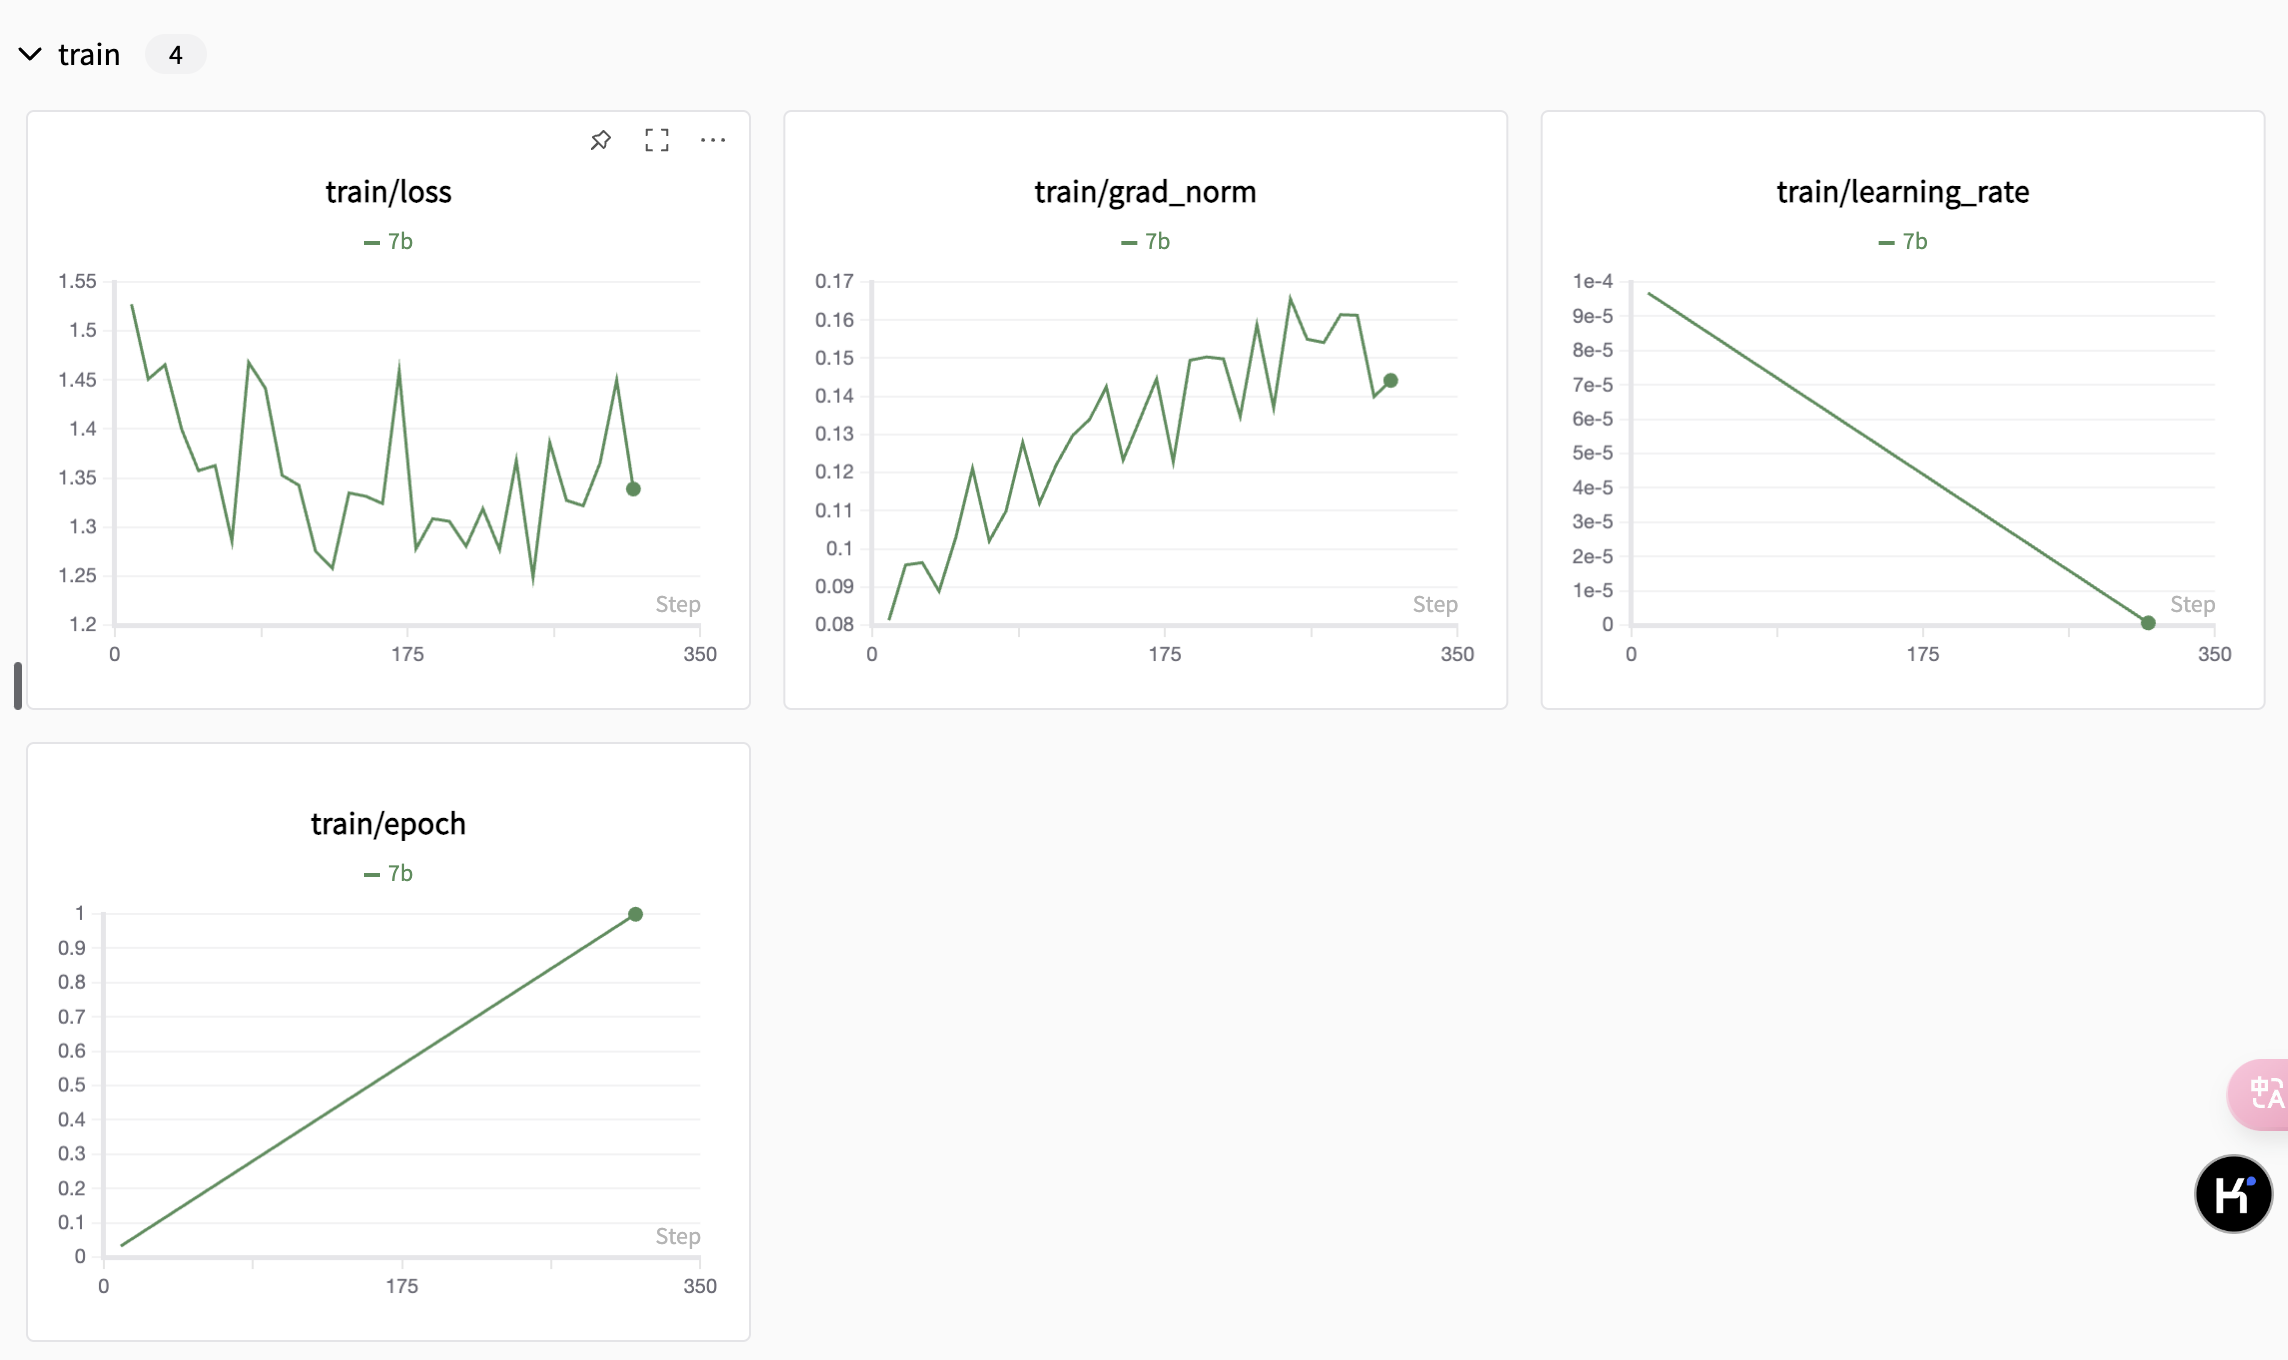Click end point of learning_rate line
2288x1360 pixels.
(x=2148, y=623)
